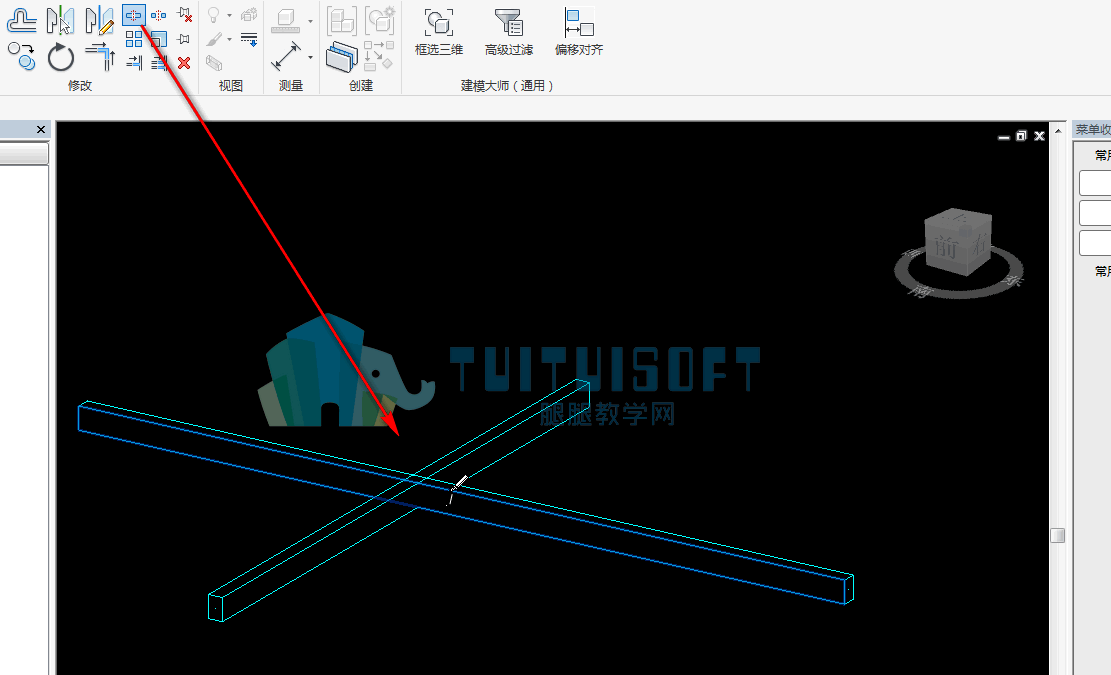Click the Unpin tool icon
1111x675 pixels.
coord(184,15)
